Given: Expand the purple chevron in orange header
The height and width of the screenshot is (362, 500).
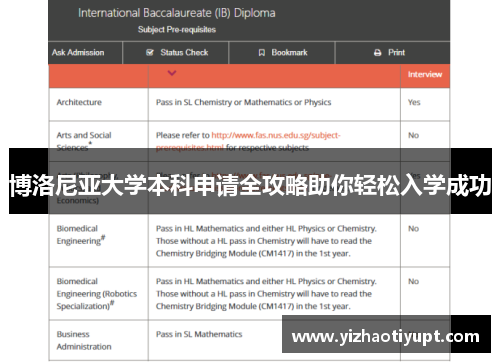Looking at the screenshot, I should tap(172, 73).
